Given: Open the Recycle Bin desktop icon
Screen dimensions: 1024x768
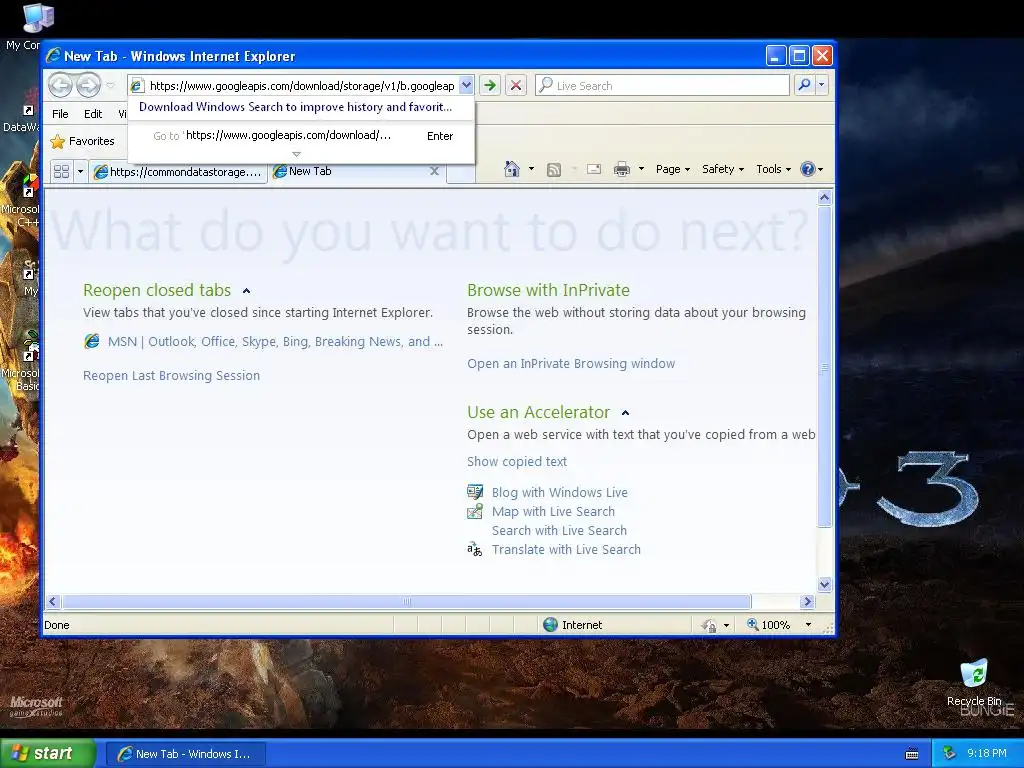Looking at the screenshot, I should click(974, 682).
